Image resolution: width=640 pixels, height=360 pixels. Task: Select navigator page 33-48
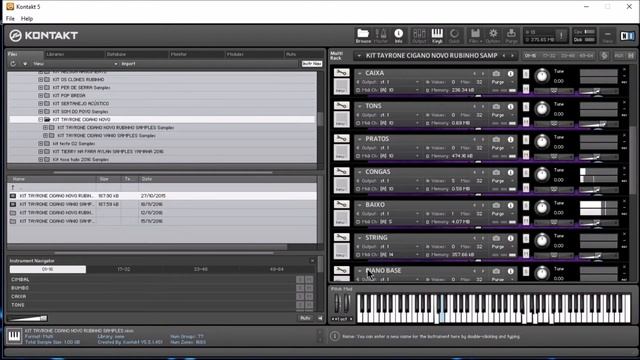[201, 269]
